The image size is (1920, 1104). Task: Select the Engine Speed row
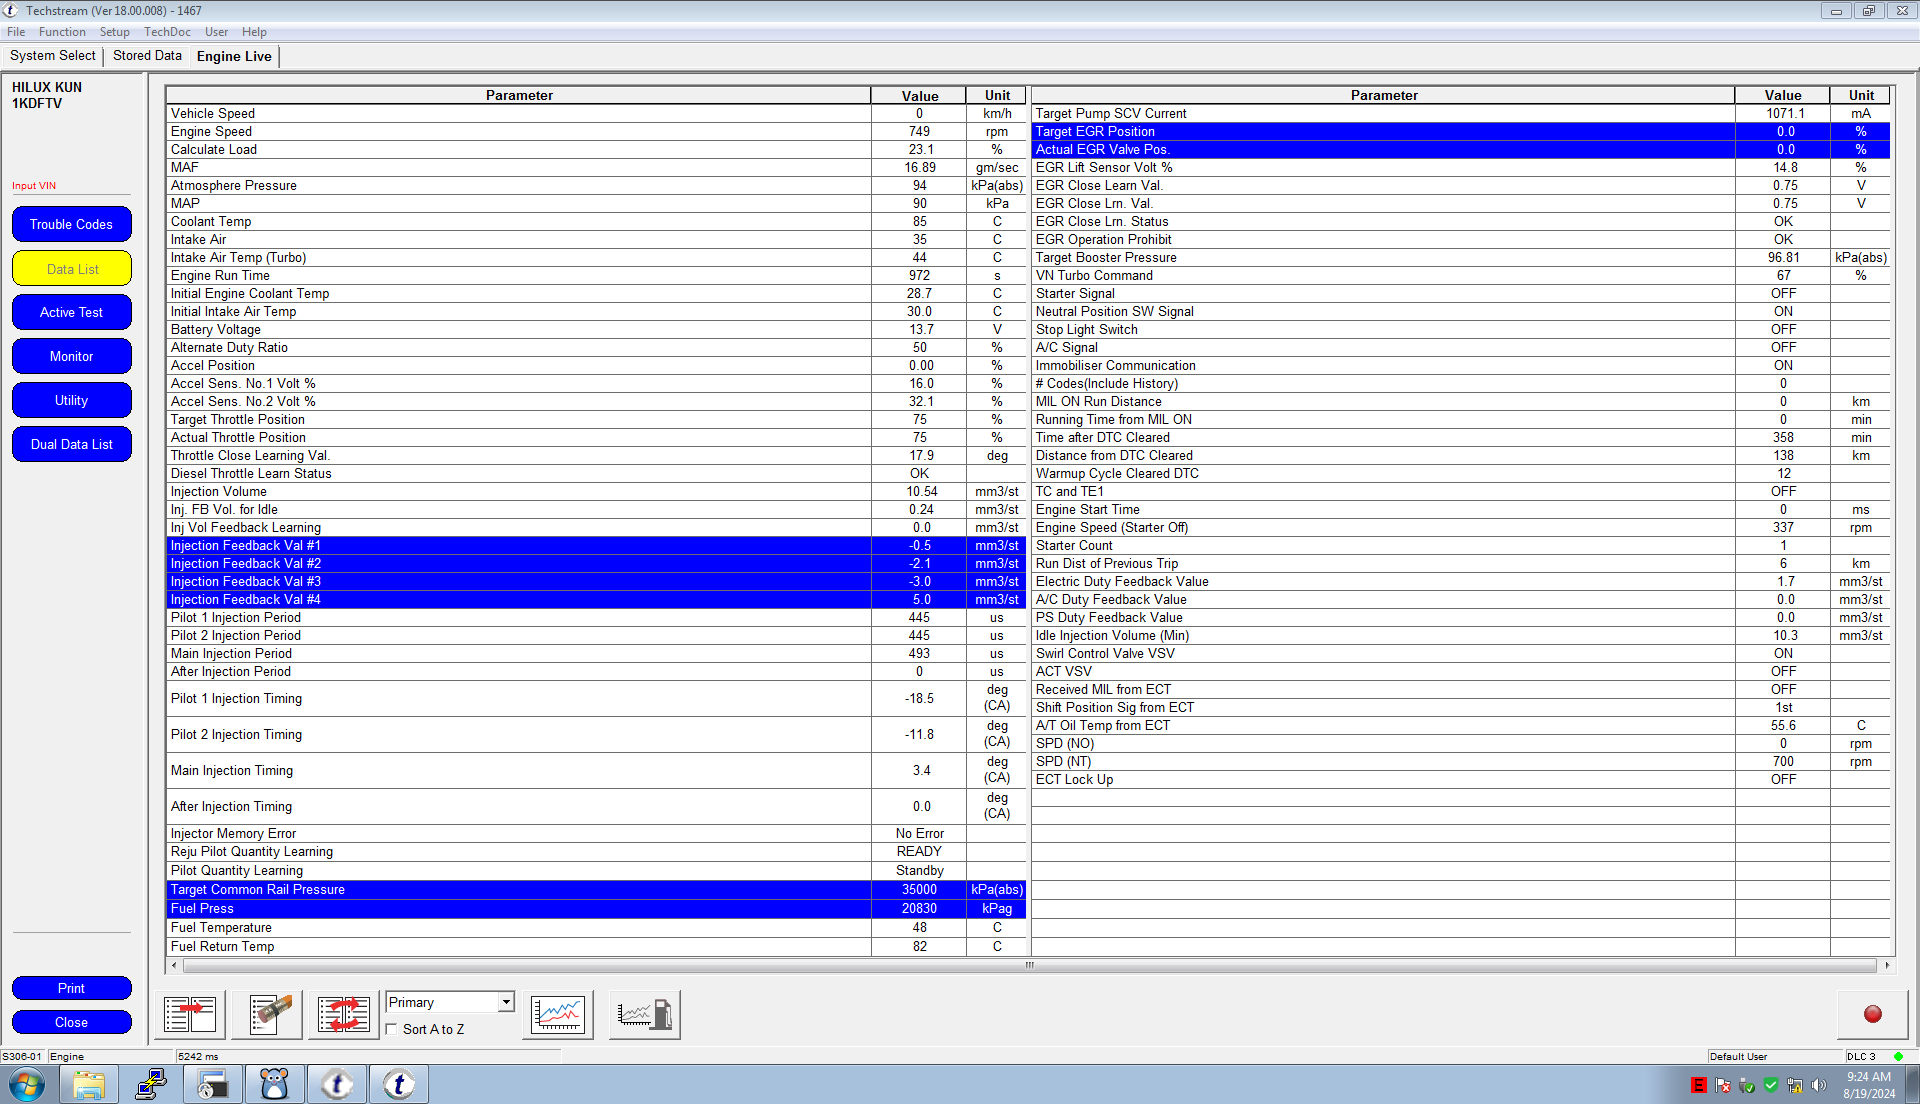(x=596, y=132)
